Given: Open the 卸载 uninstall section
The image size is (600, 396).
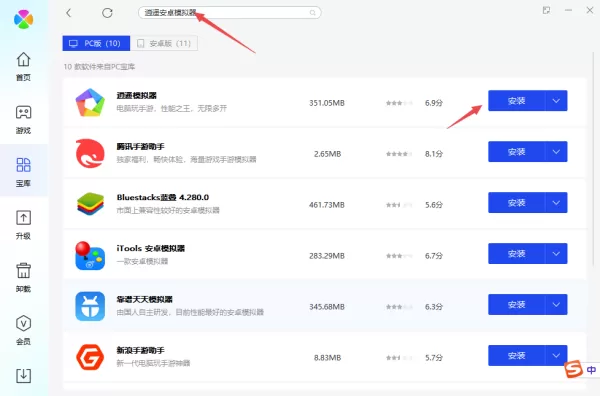Looking at the screenshot, I should click(x=23, y=277).
